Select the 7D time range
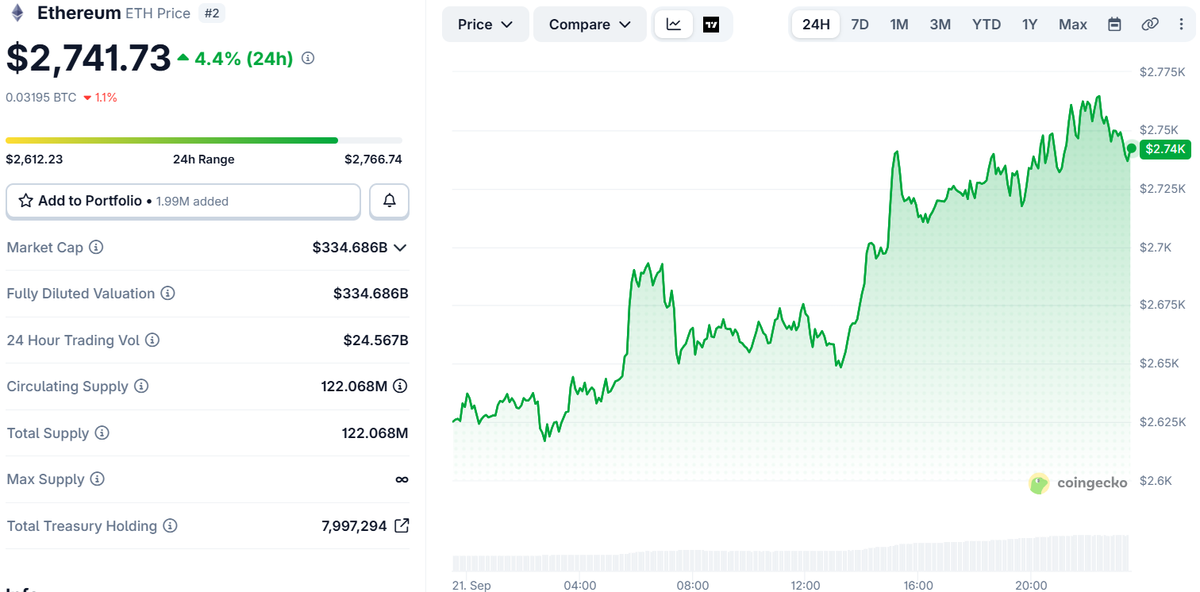This screenshot has height=592, width=1200. pyautogui.click(x=860, y=24)
